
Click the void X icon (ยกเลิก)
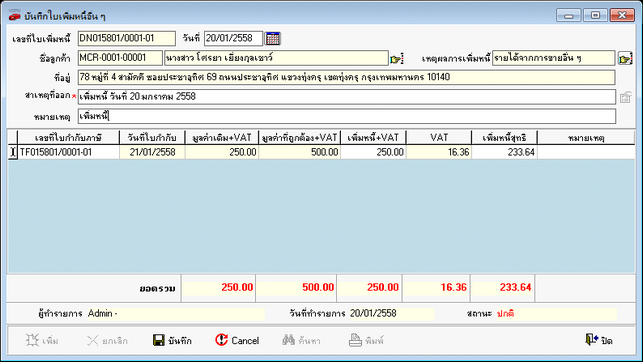pos(93,340)
